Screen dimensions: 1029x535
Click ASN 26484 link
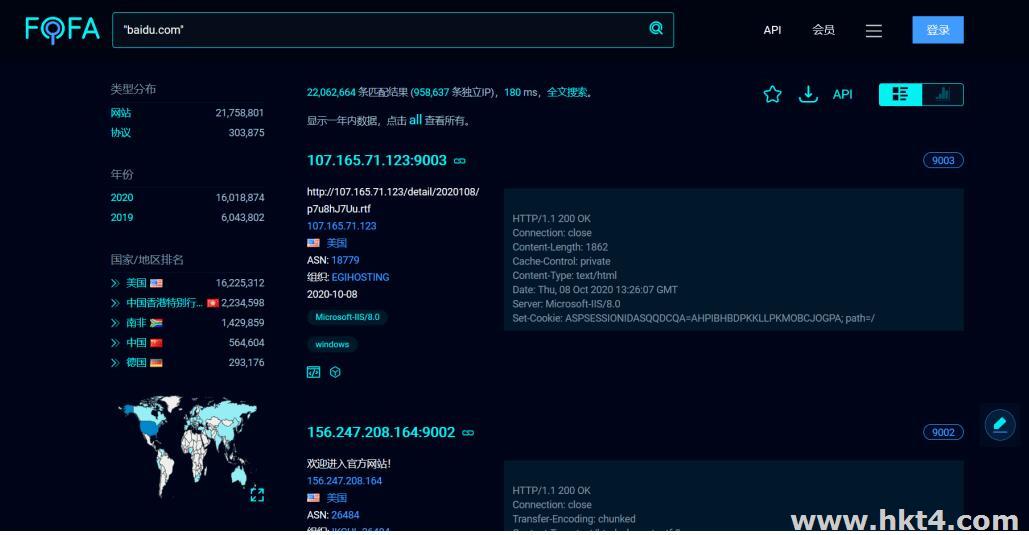[345, 515]
